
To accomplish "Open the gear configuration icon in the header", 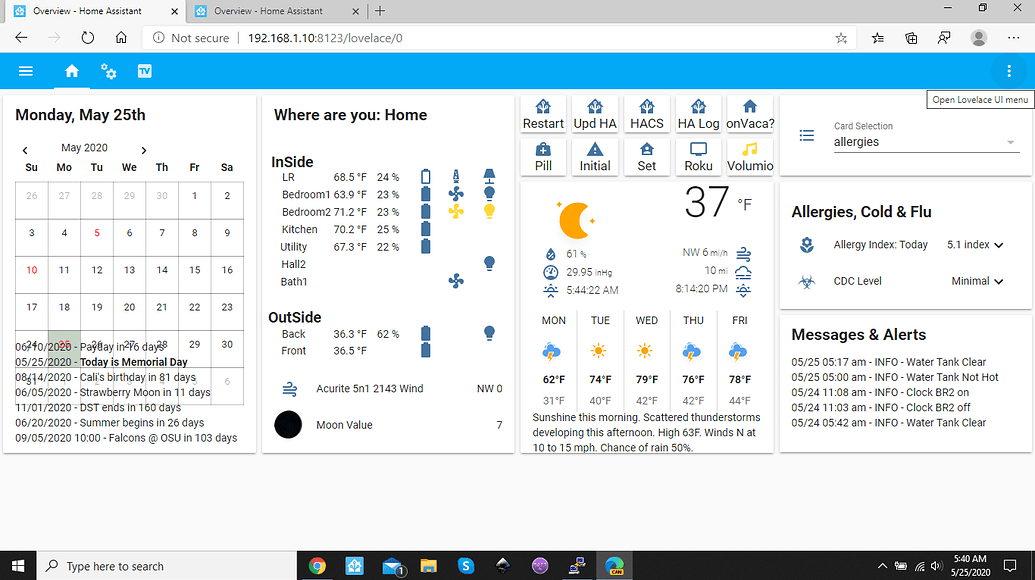I will 108,71.
